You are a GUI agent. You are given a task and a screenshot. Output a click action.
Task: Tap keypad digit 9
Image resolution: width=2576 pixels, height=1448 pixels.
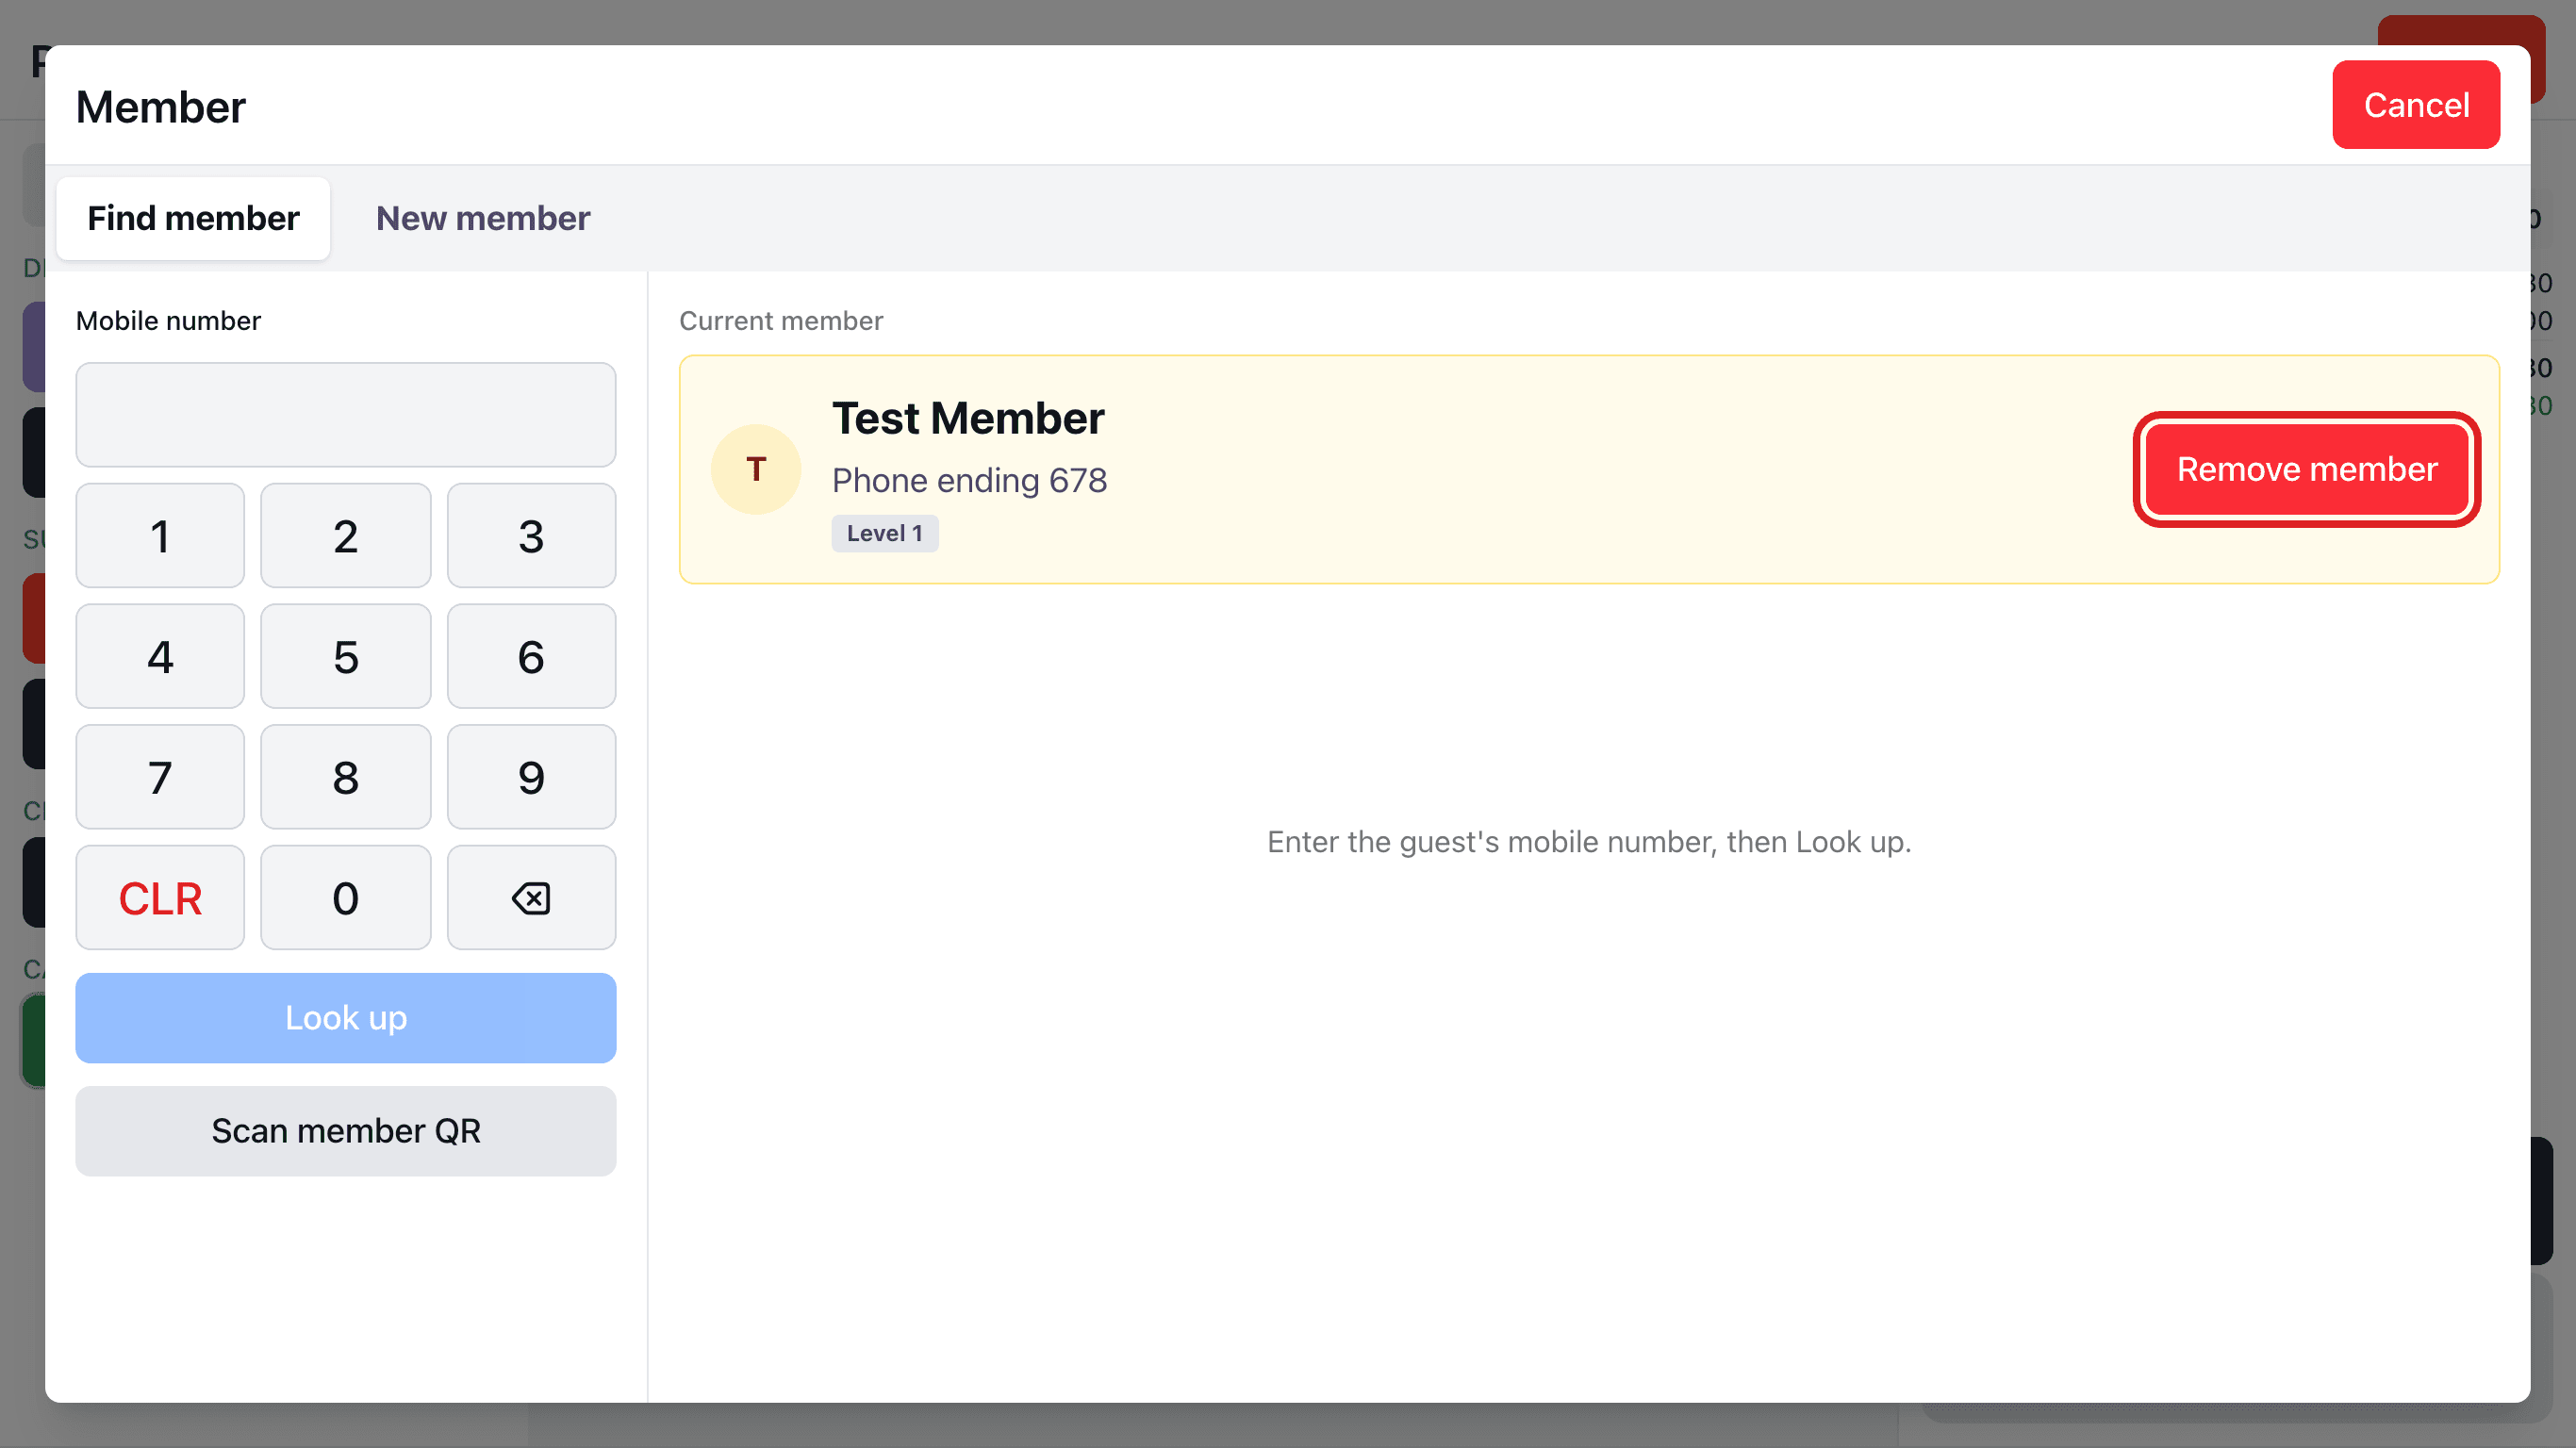531,777
